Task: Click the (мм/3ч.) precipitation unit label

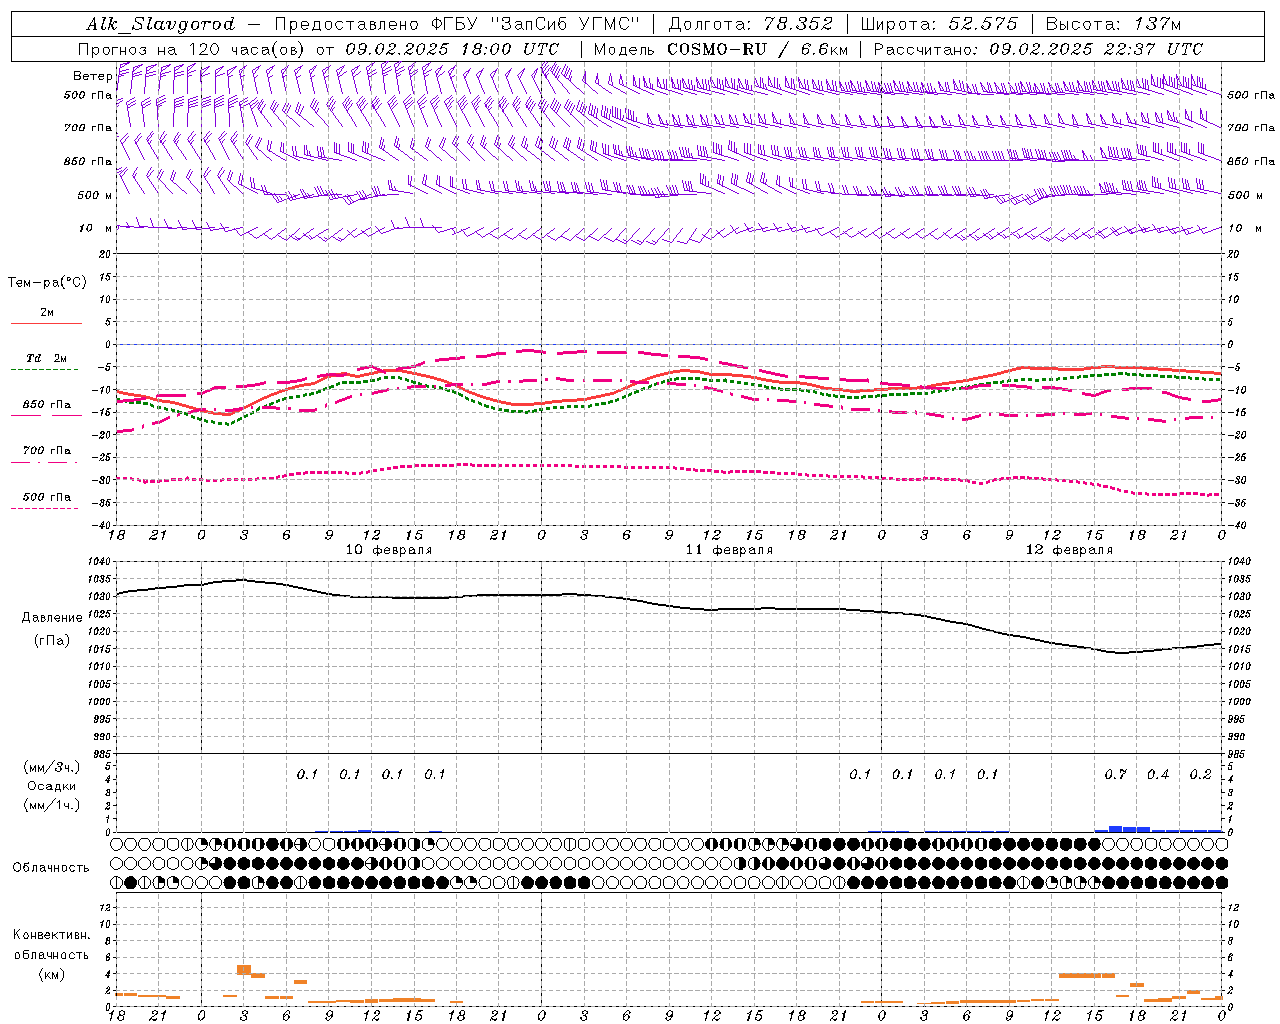Action: (51, 768)
